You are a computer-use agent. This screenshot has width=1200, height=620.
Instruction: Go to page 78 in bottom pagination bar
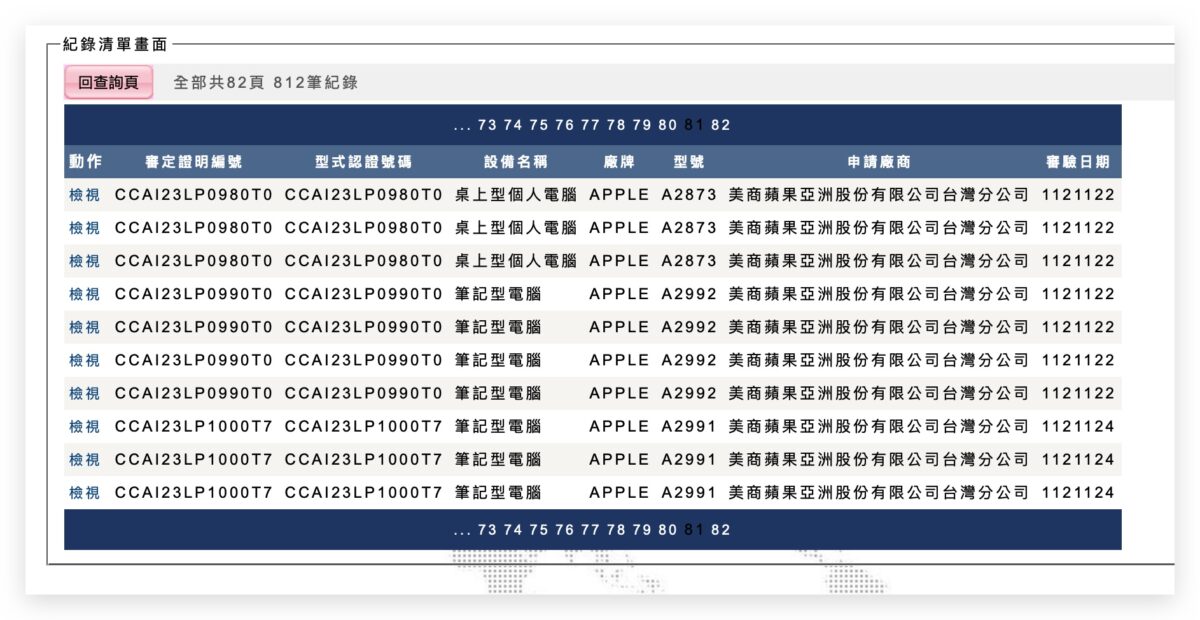tap(616, 530)
